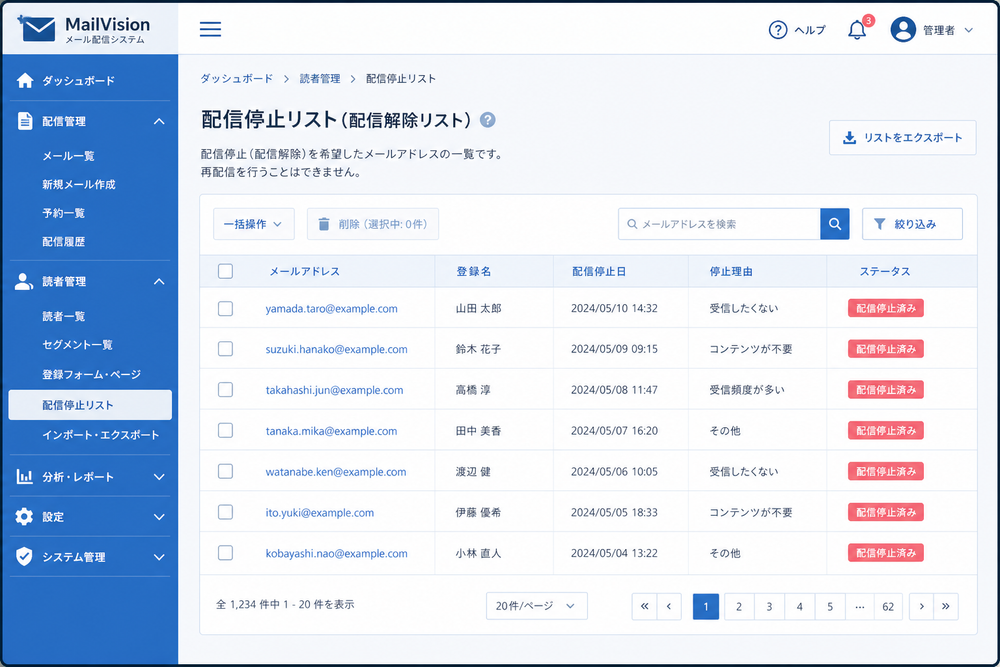Check the kobayashi.nao@example.com row checkbox
Screen dimensions: 1000x667
click(x=225, y=553)
